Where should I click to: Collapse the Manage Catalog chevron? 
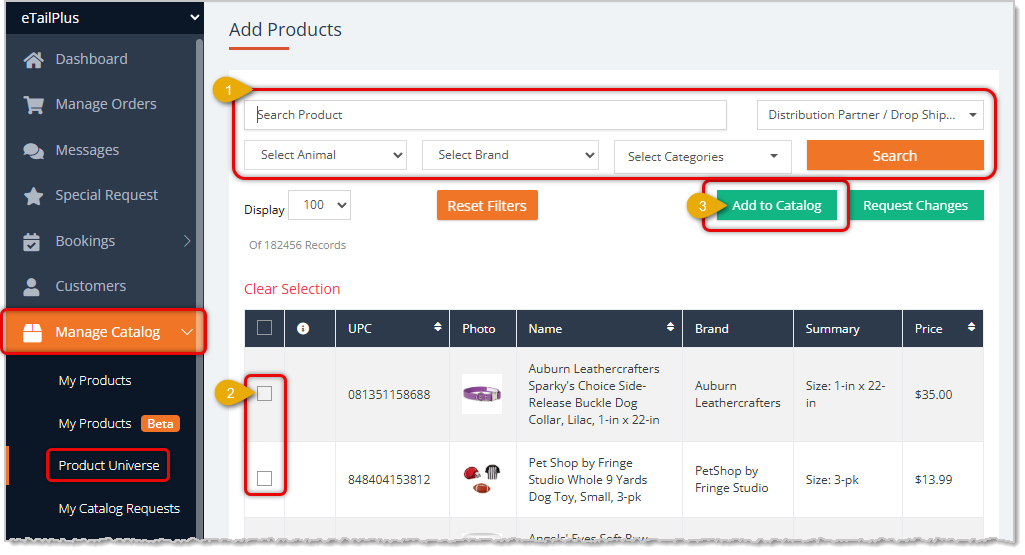[x=187, y=332]
